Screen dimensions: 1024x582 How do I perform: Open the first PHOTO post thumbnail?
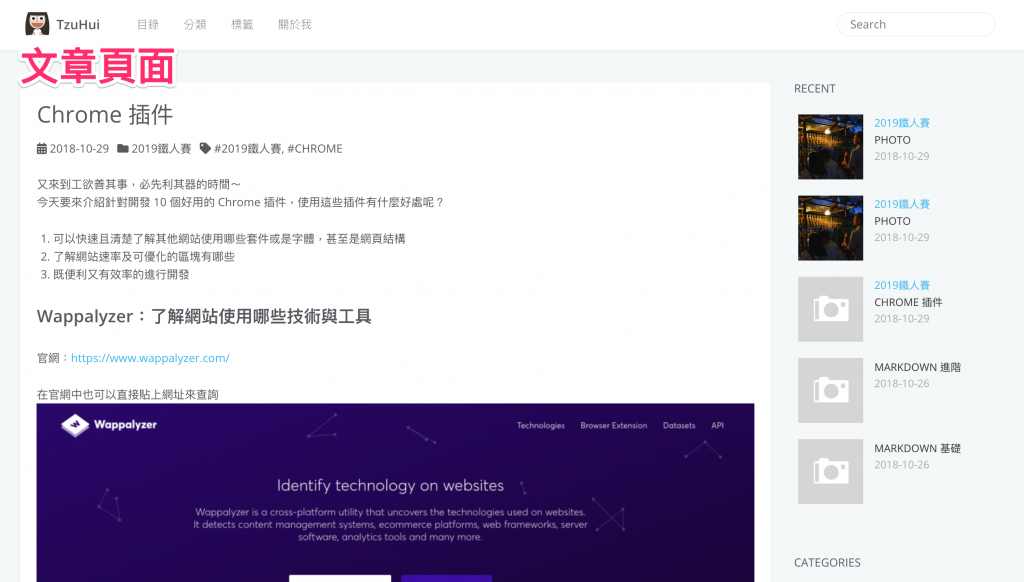(830, 147)
